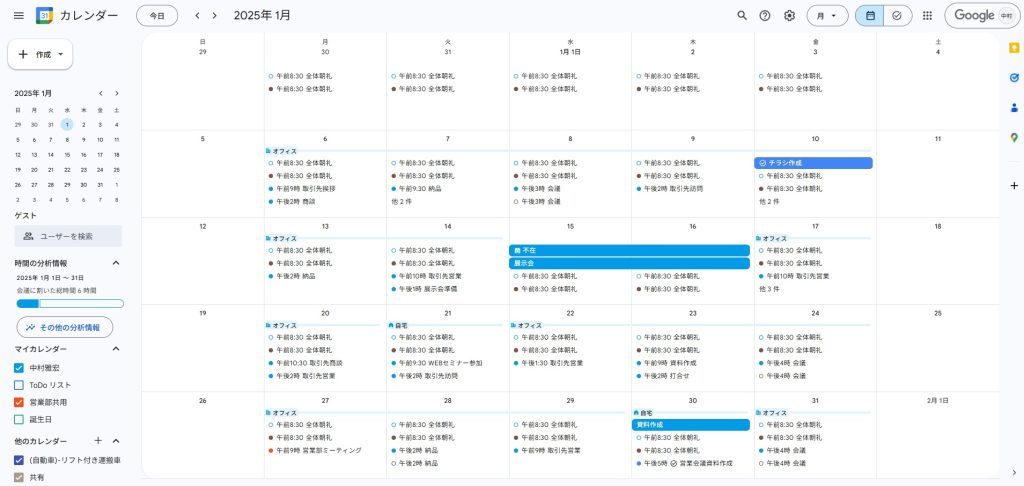Toggle the ToDo リスト calendar checkbox
The width and height of the screenshot is (1024, 486).
tap(19, 385)
